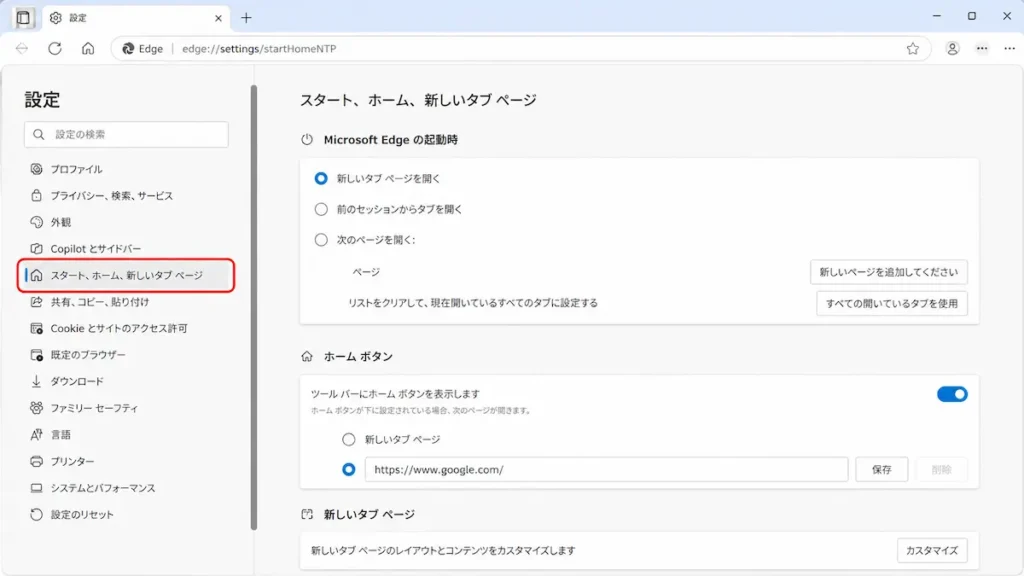Focus the 設定の検索 search box
Image resolution: width=1024 pixels, height=576 pixels.
127,135
